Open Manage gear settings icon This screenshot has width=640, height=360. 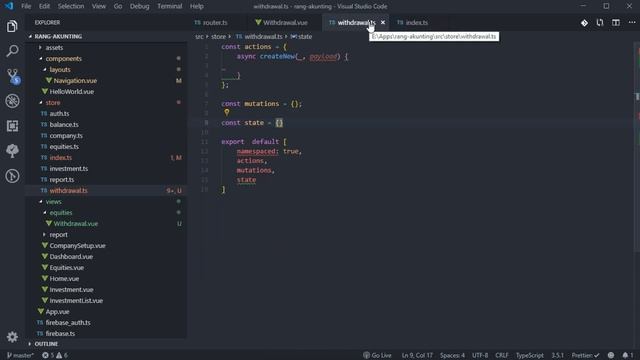pyautogui.click(x=12, y=337)
